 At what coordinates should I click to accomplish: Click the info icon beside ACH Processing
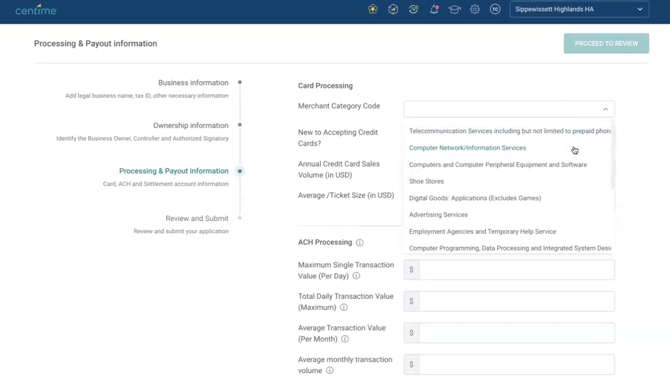[x=360, y=242]
